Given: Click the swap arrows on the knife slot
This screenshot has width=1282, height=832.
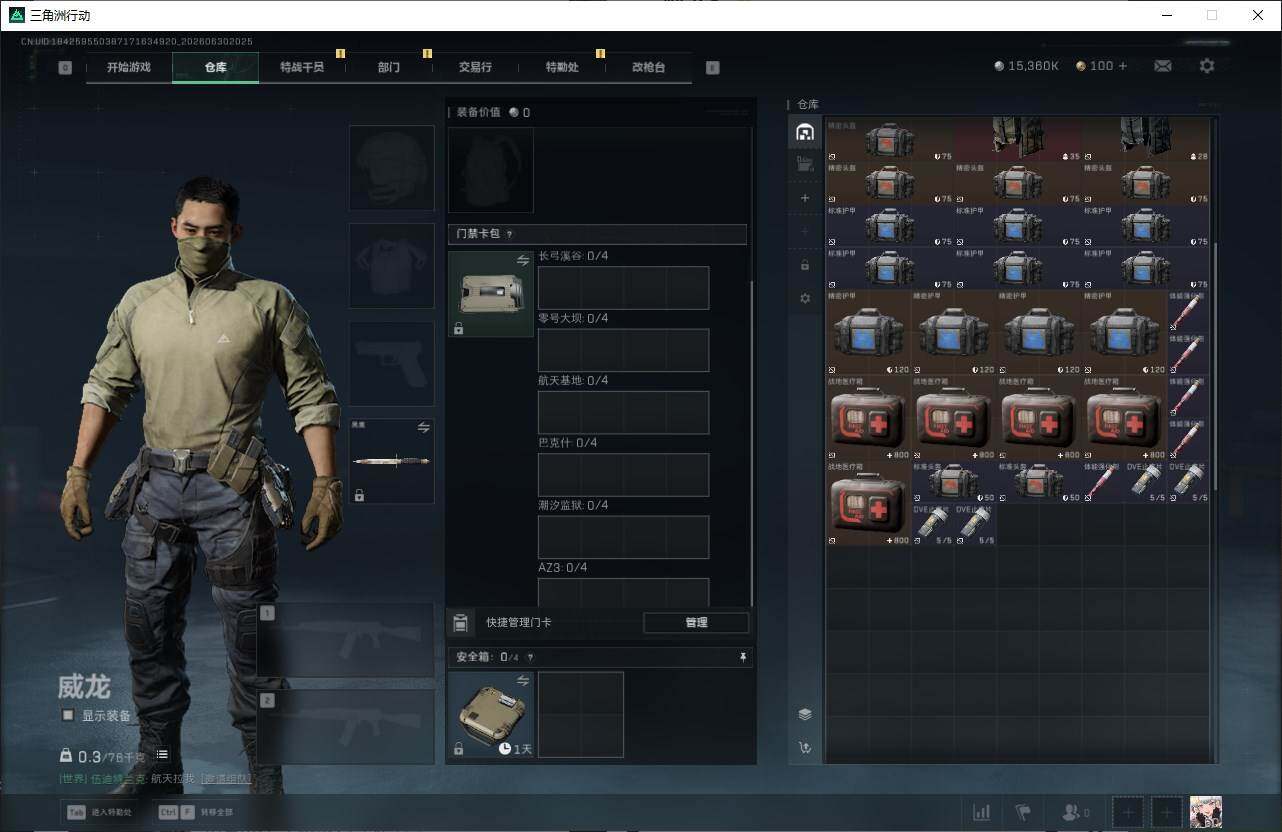Looking at the screenshot, I should pos(423,428).
